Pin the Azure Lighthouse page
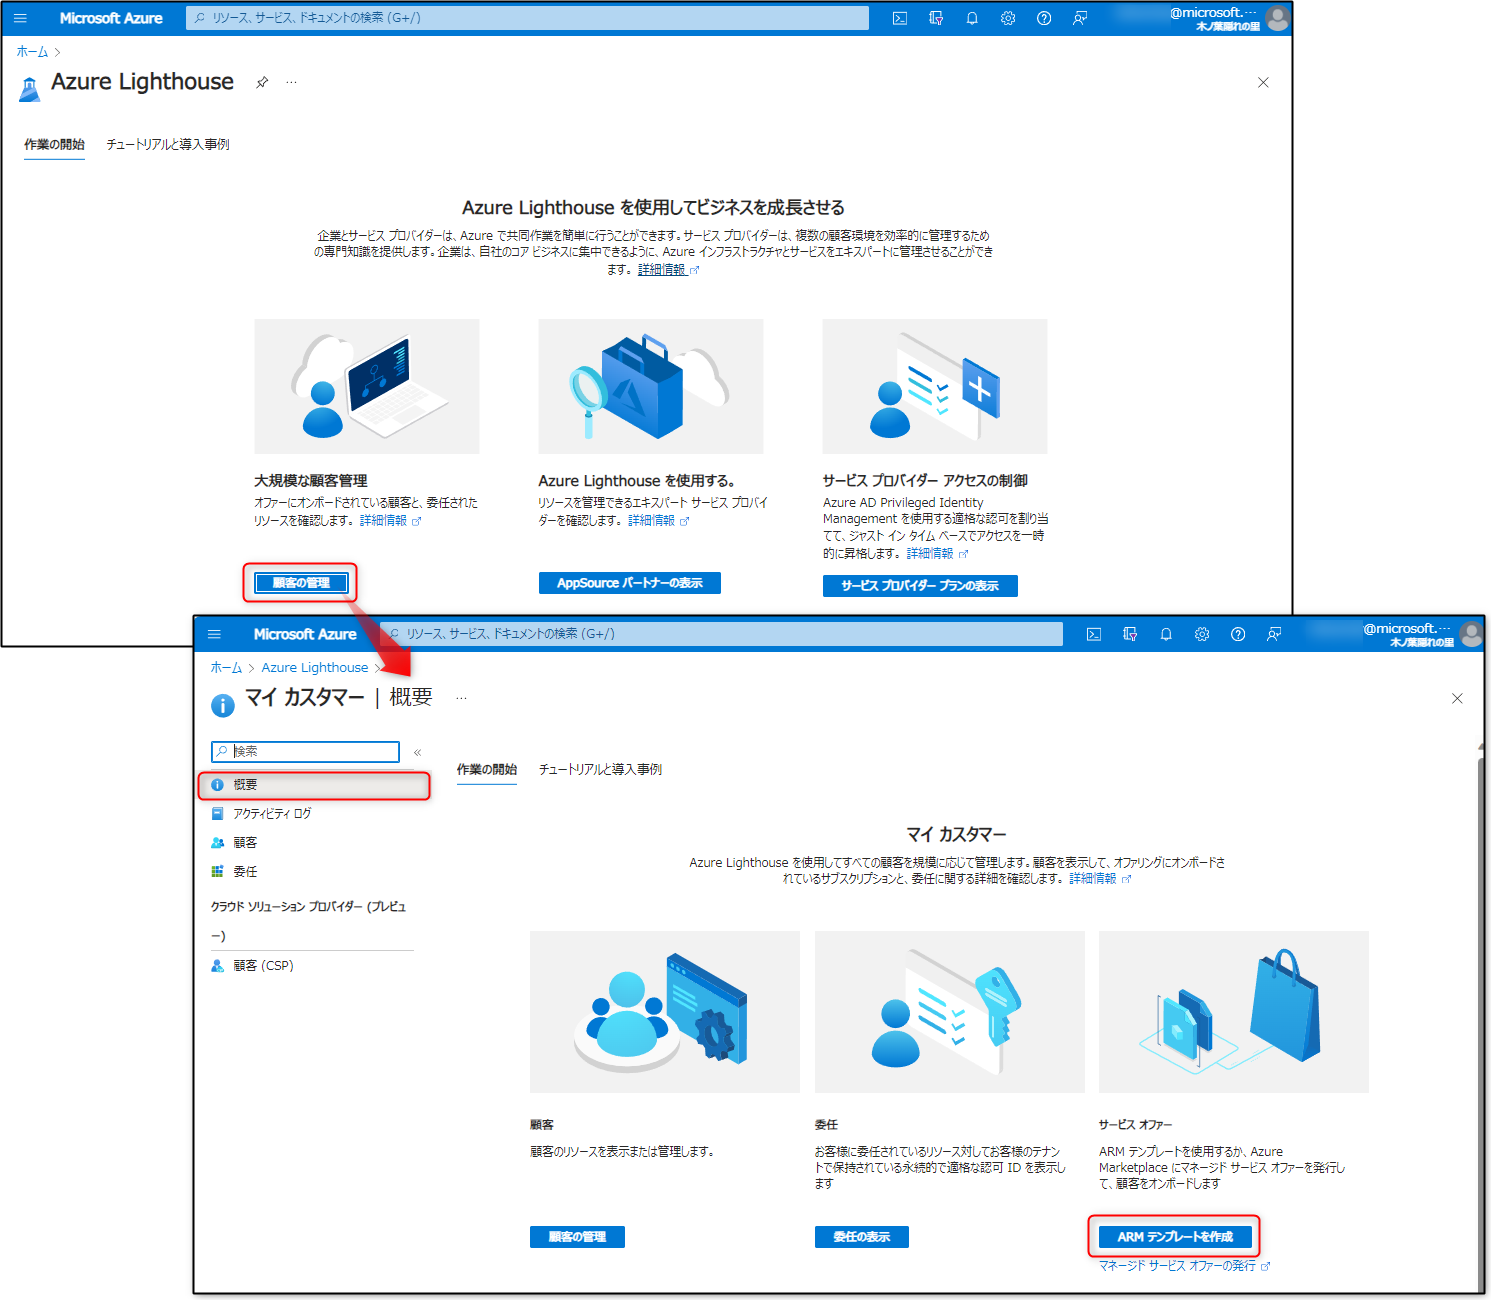The height and width of the screenshot is (1300, 1491). coord(262,82)
